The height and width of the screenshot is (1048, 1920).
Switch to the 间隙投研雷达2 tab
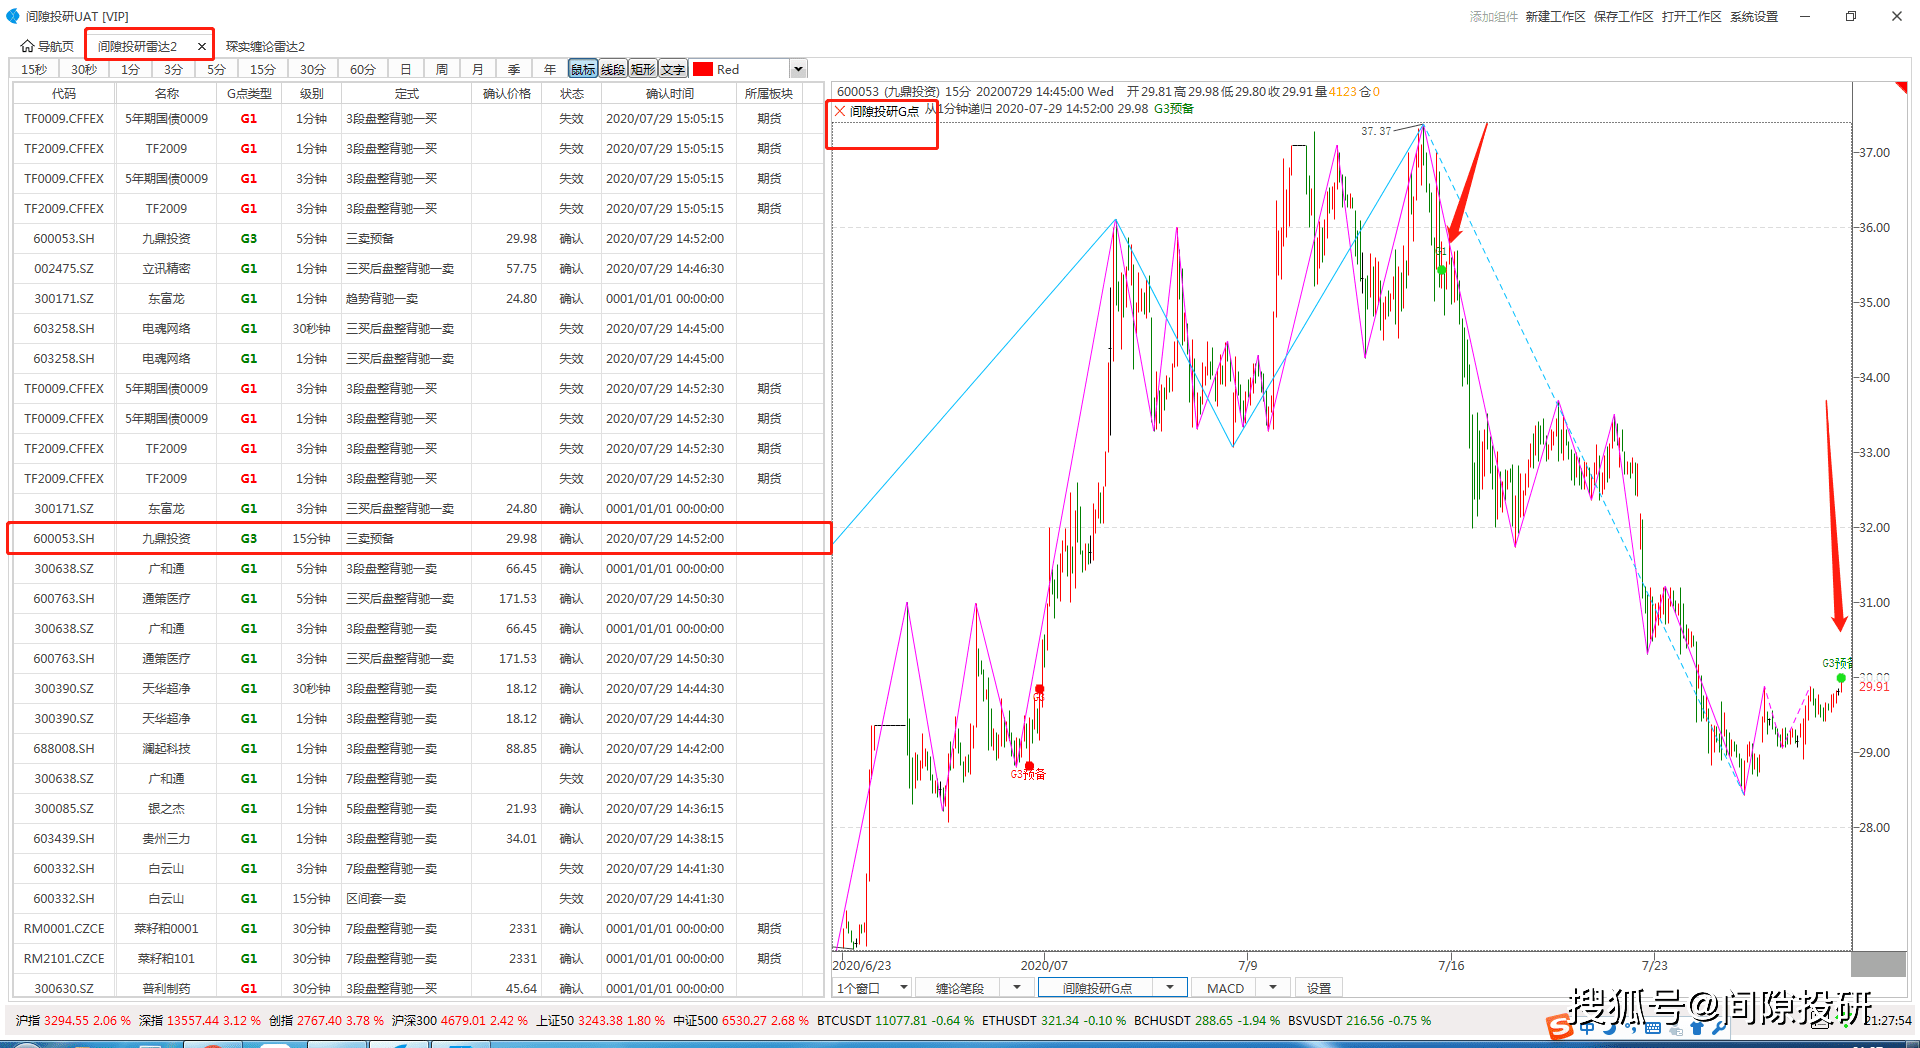[137, 46]
